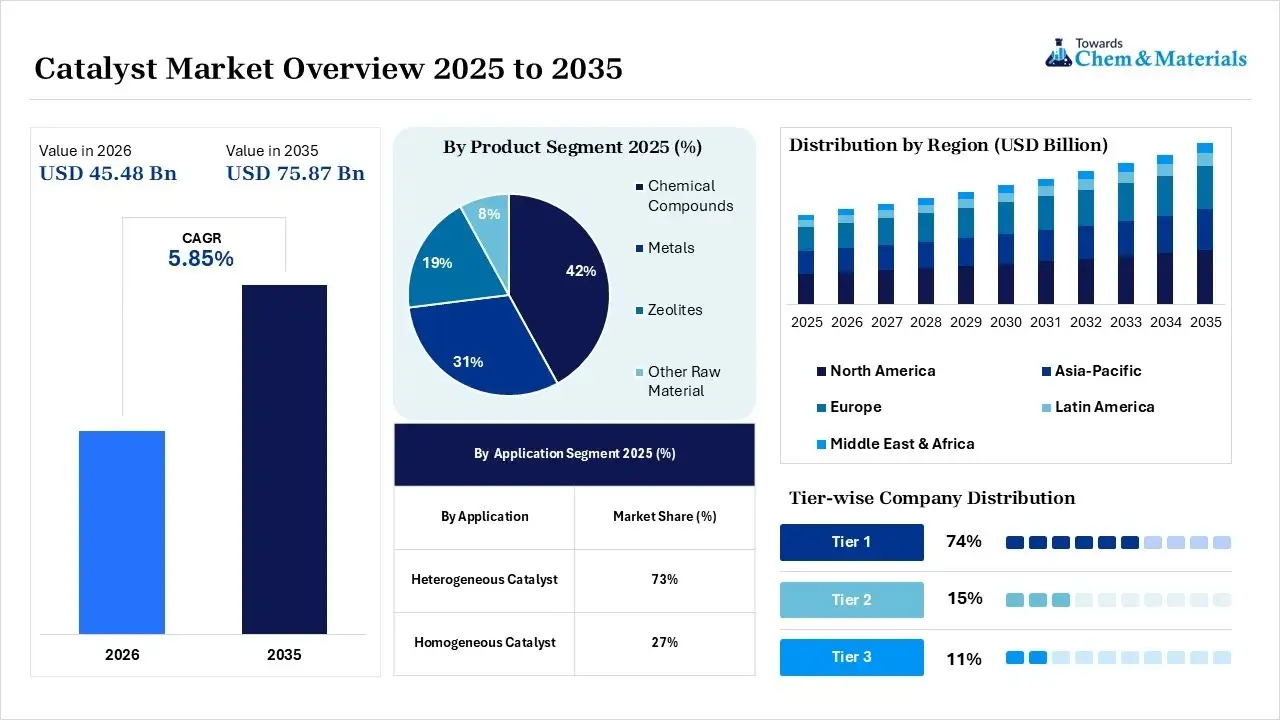Click the Asia-Pacific legend swatch

click(x=1046, y=372)
